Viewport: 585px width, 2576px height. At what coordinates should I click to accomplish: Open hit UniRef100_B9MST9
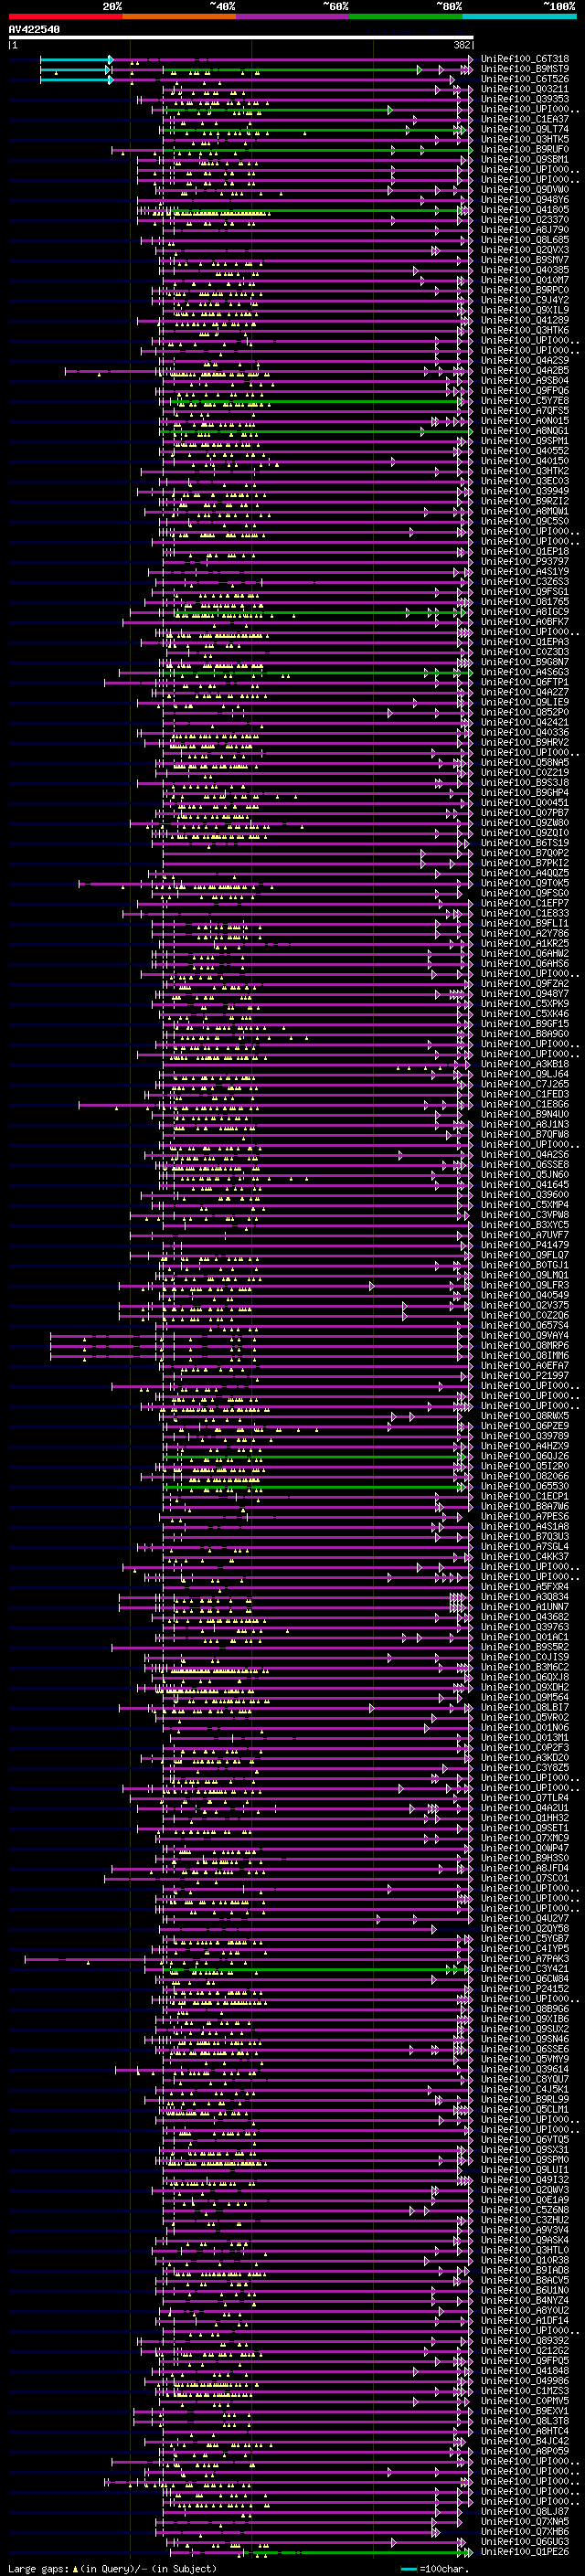point(525,69)
